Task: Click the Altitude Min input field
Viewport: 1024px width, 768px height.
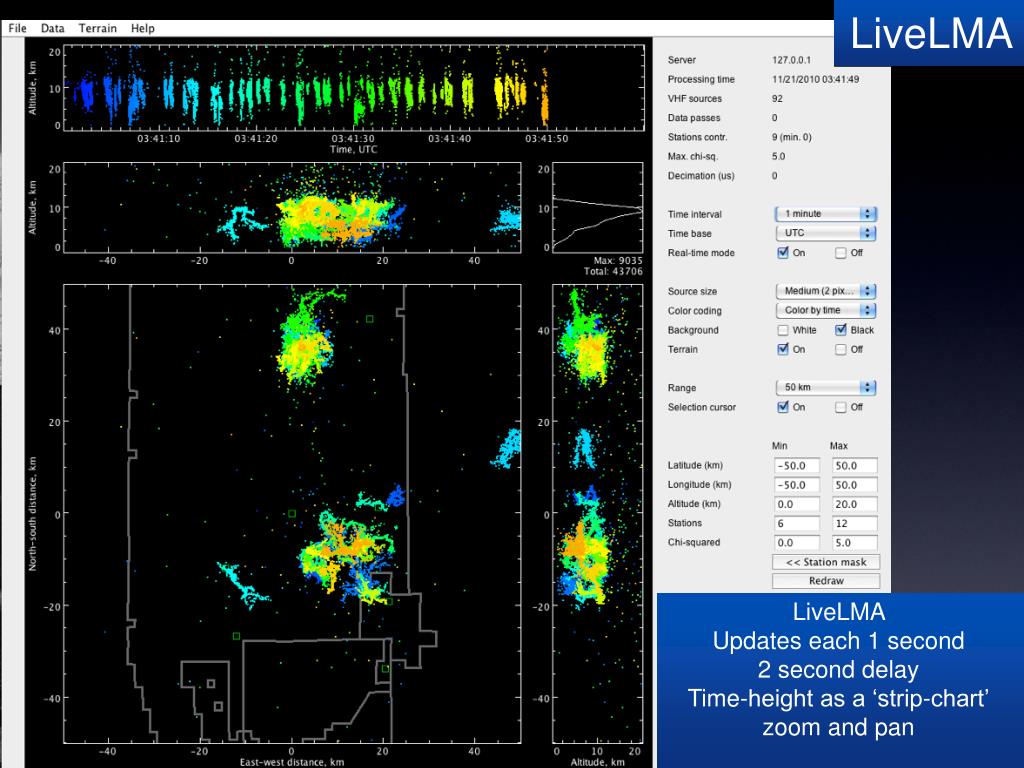Action: (x=796, y=504)
